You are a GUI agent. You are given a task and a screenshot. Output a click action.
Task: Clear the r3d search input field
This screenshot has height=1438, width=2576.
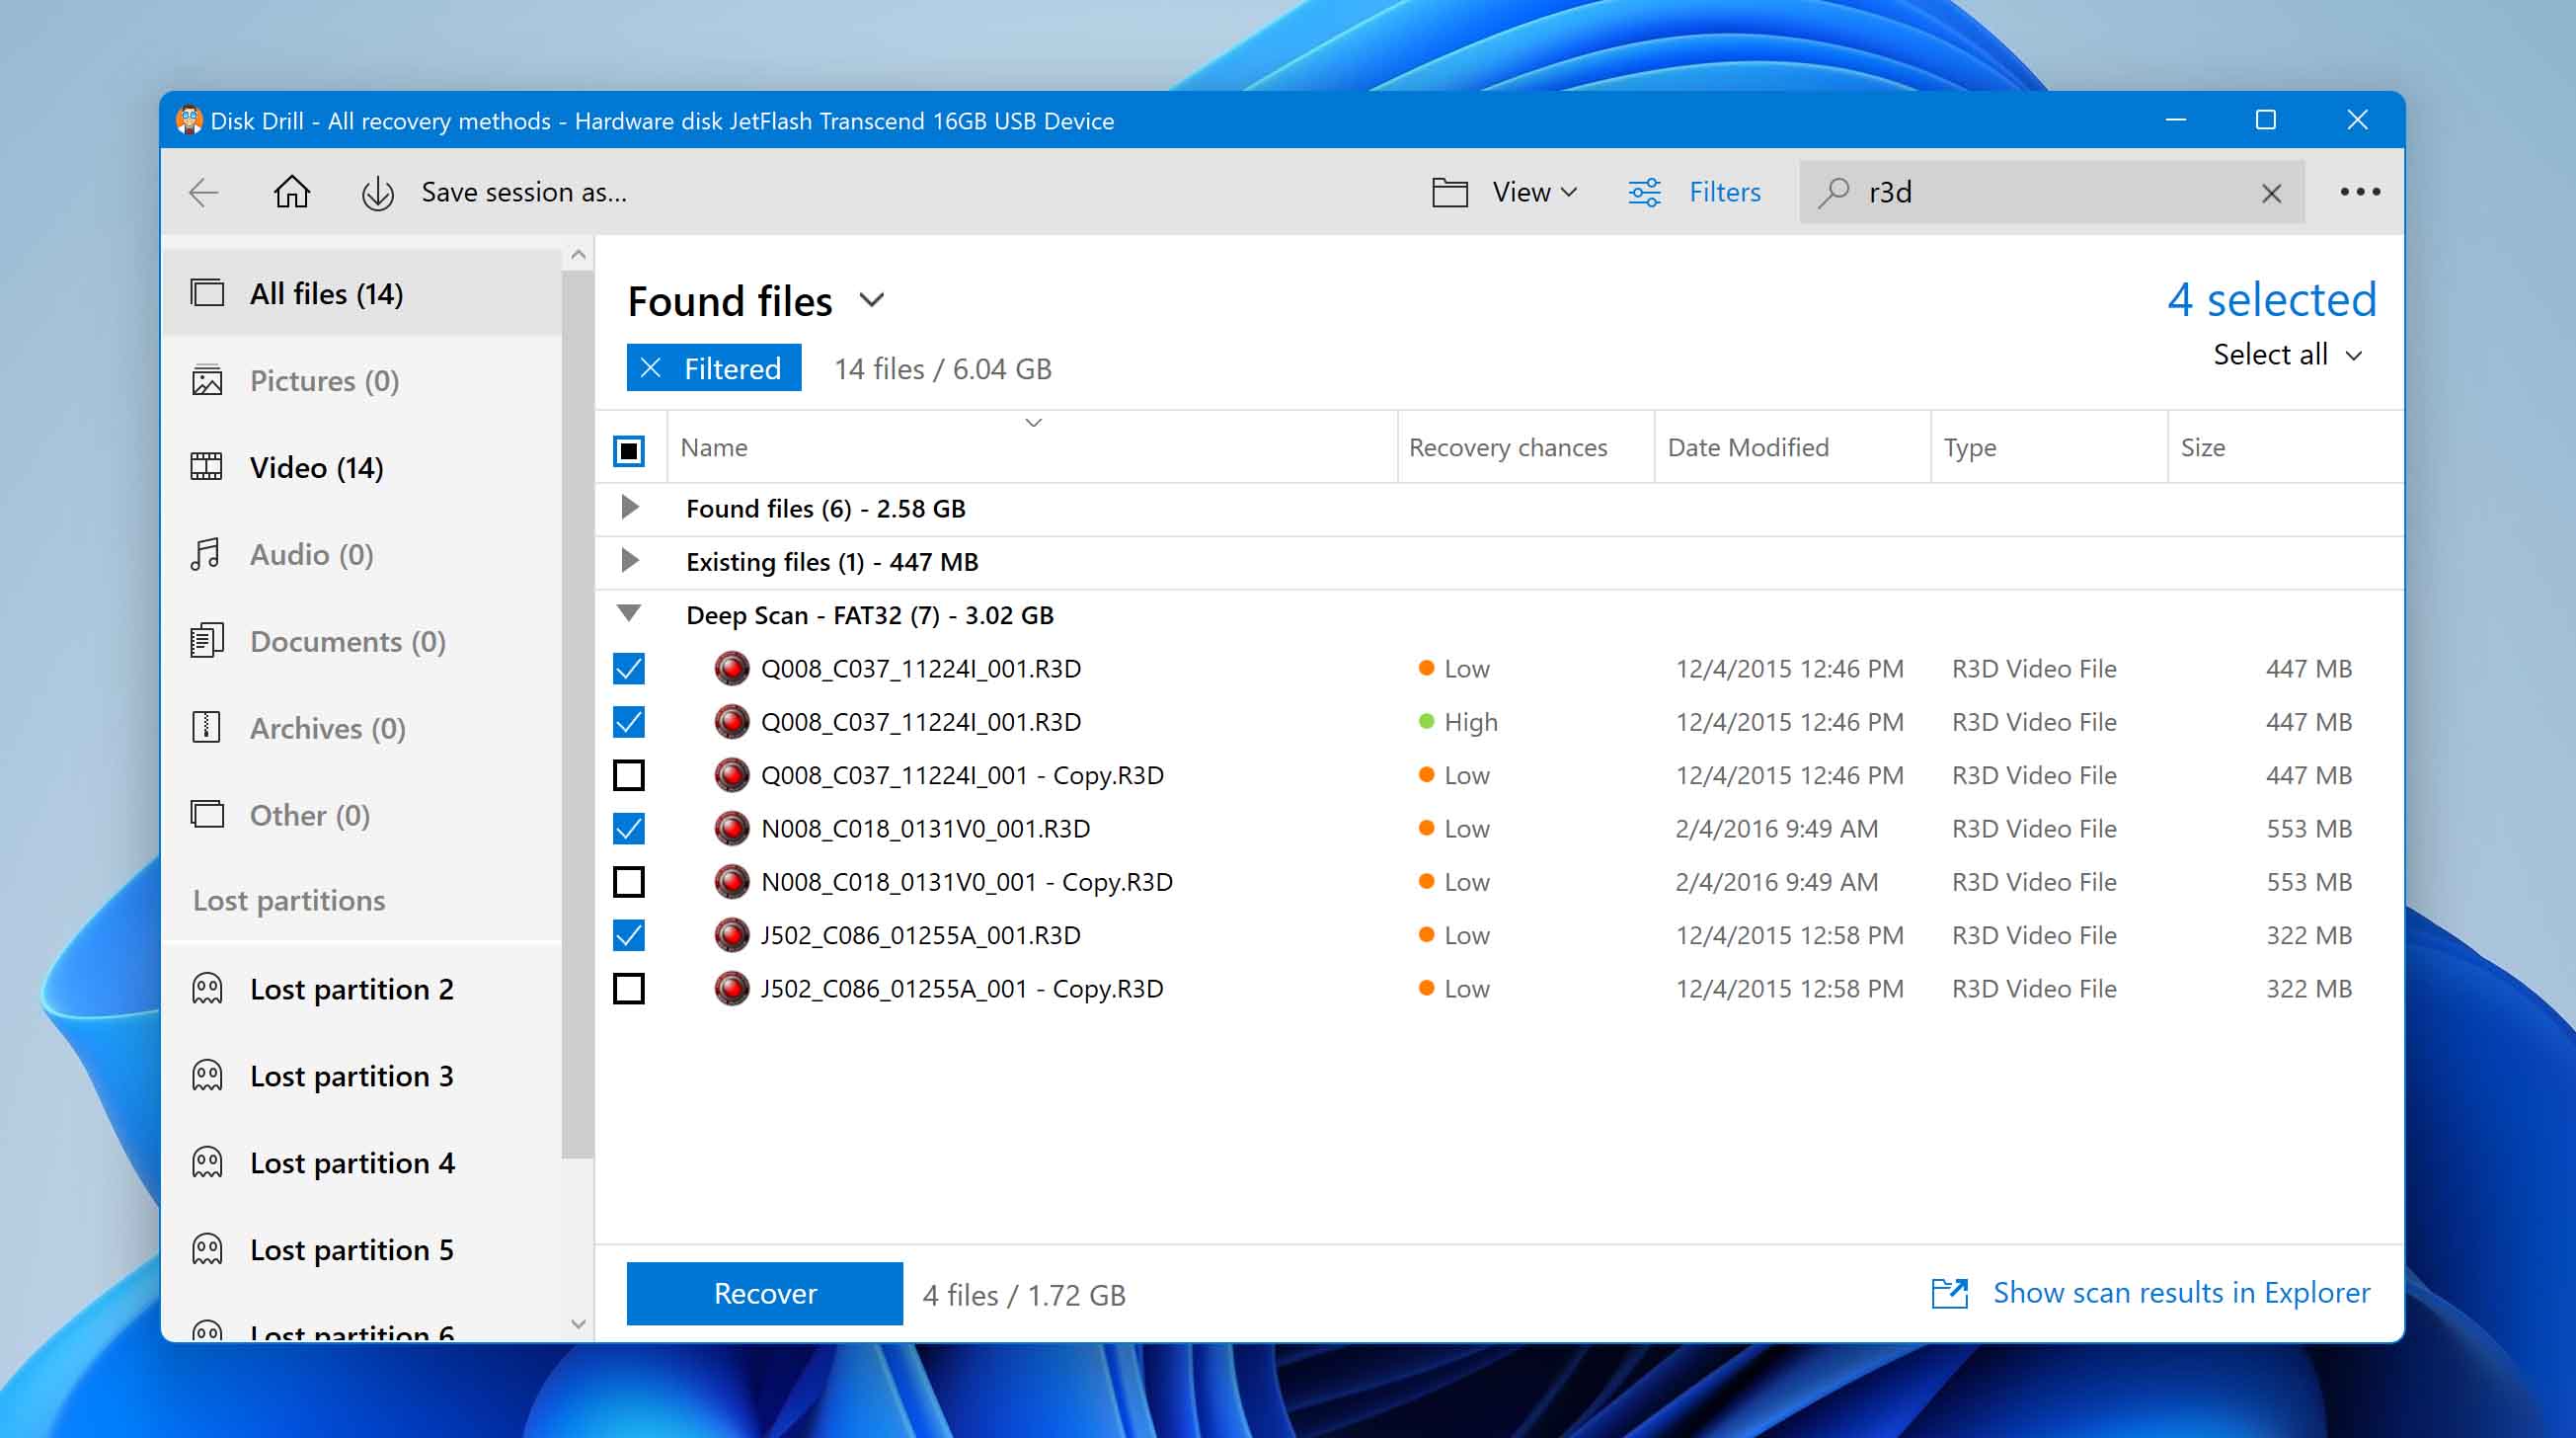coord(2272,191)
